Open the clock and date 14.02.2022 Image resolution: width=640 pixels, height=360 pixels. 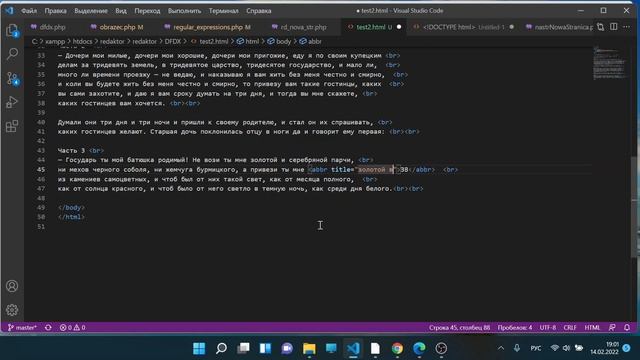pos(604,348)
